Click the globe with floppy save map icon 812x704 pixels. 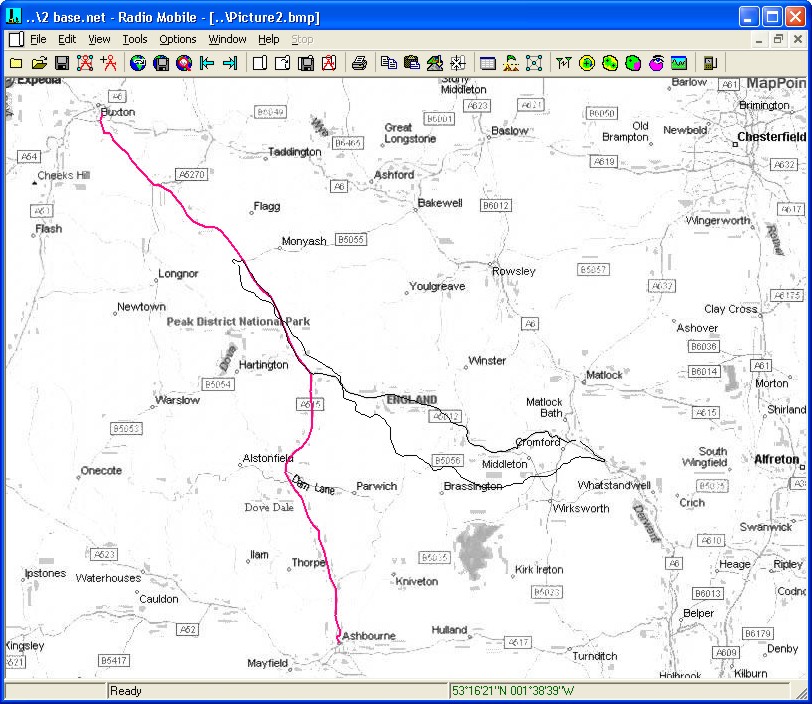[161, 63]
